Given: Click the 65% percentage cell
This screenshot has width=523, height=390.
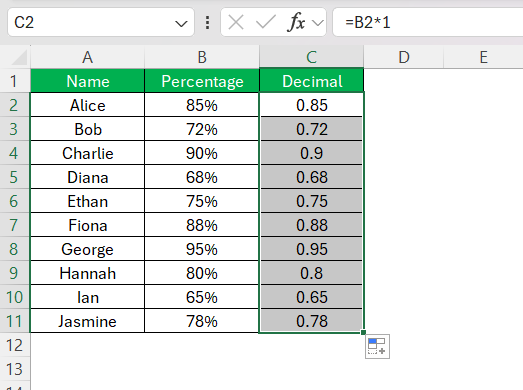Looking at the screenshot, I should [x=202, y=297].
